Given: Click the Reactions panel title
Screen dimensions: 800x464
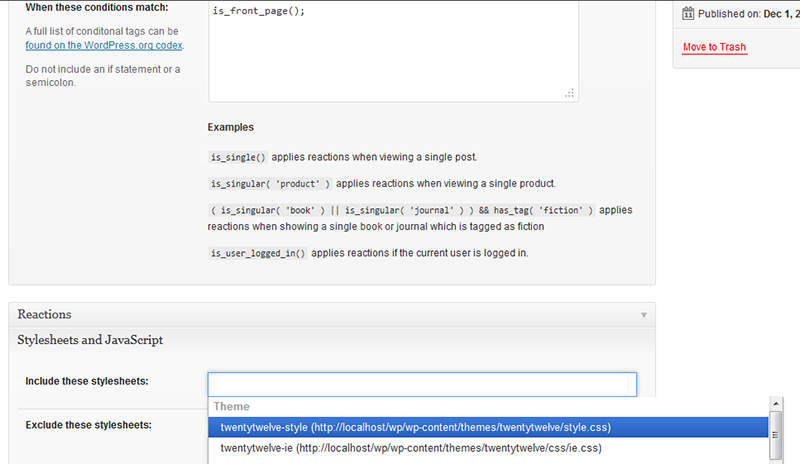Looking at the screenshot, I should [44, 314].
